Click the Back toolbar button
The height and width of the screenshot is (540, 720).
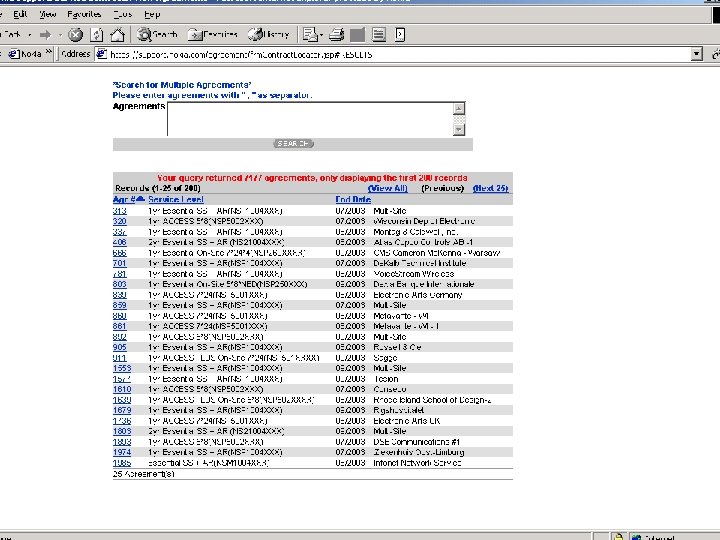(x=11, y=34)
